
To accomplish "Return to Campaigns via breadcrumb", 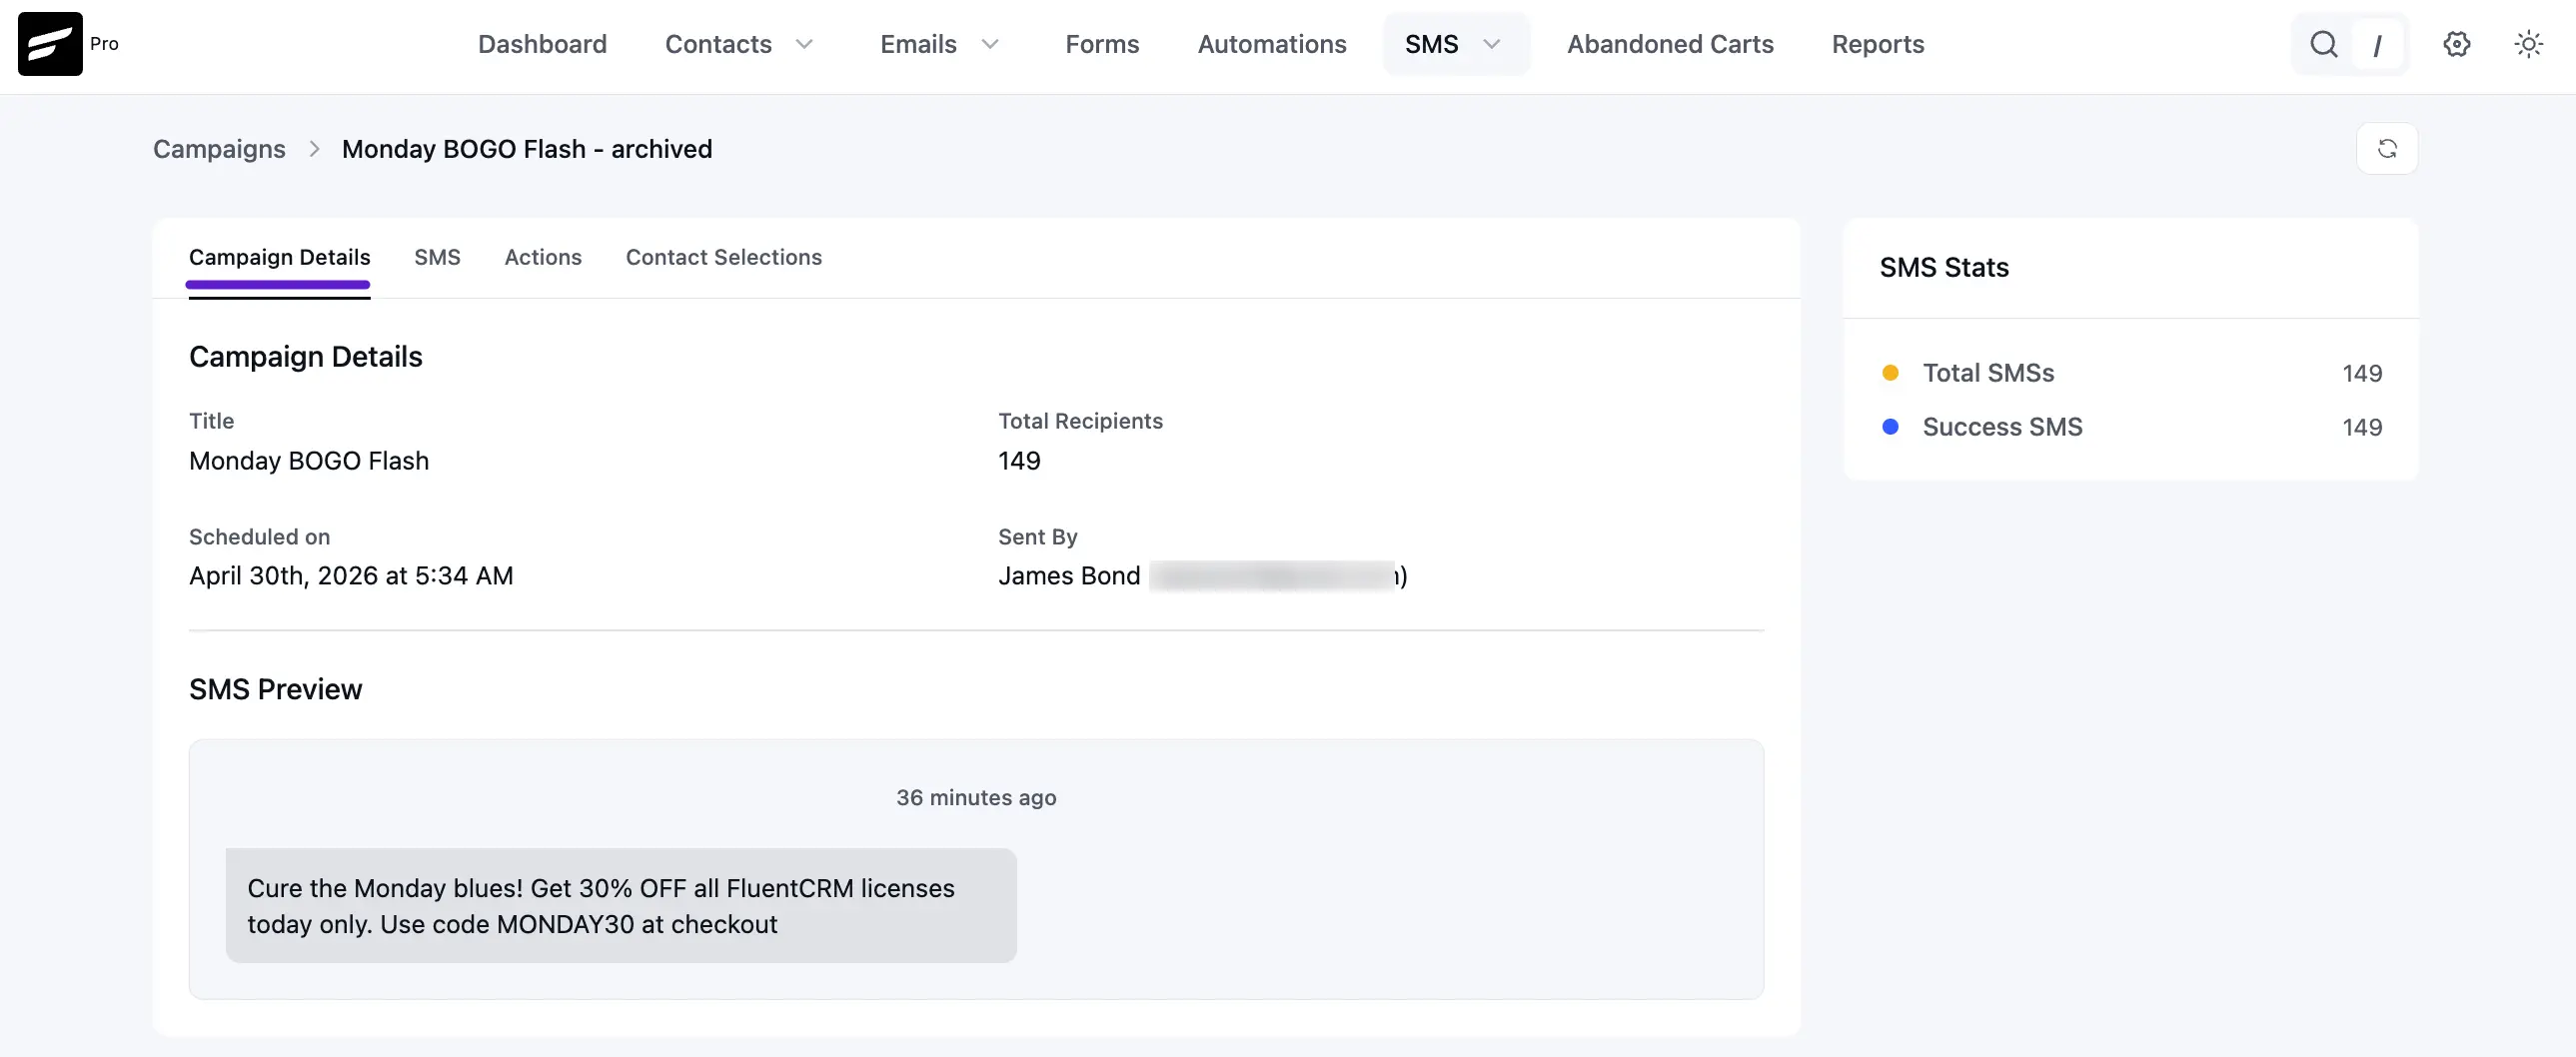I will click(219, 149).
